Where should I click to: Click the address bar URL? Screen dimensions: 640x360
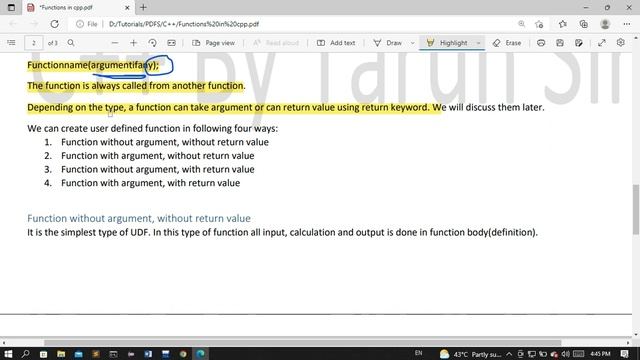pos(184,24)
